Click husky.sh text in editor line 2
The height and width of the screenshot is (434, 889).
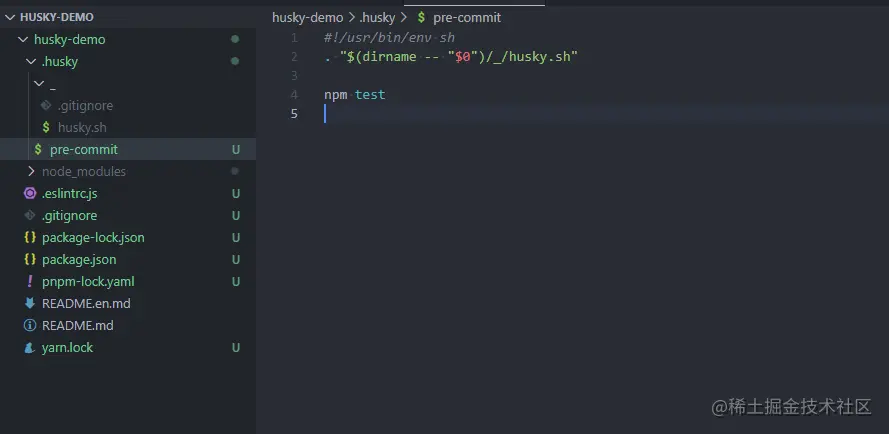pyautogui.click(x=541, y=57)
